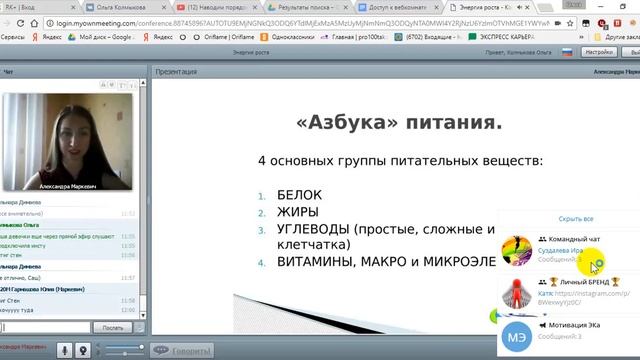Click the МЭ blue circle avatar
This screenshot has width=640, height=360.
[516, 337]
